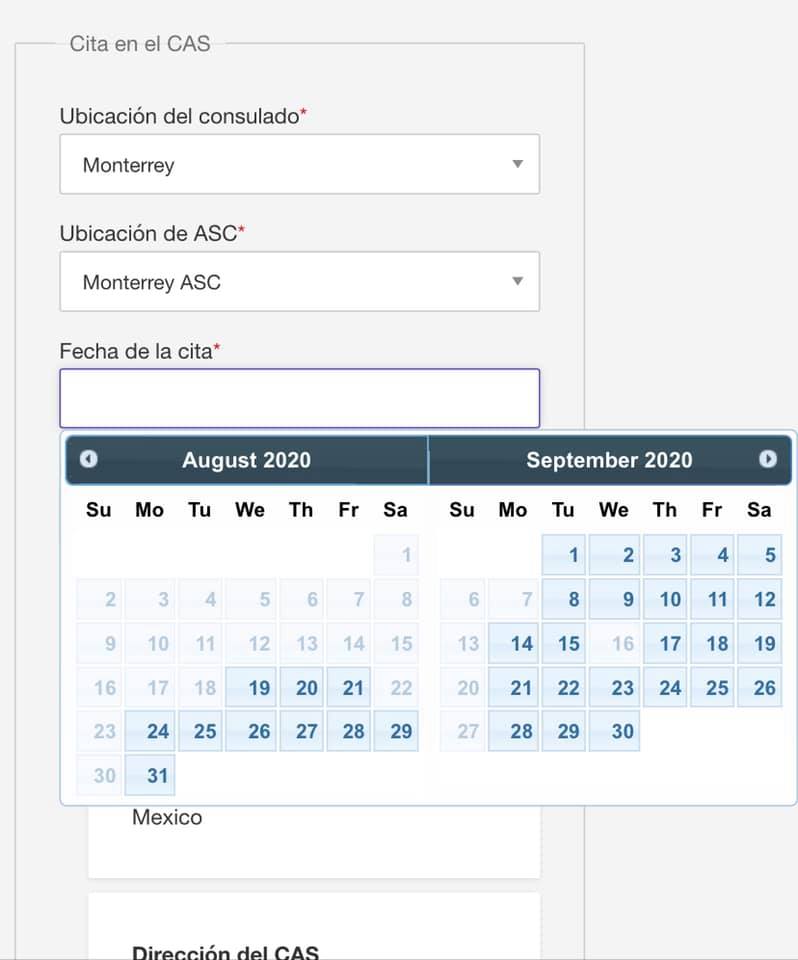Choose September 22 in the datepicker
The height and width of the screenshot is (960, 798).
(x=564, y=688)
